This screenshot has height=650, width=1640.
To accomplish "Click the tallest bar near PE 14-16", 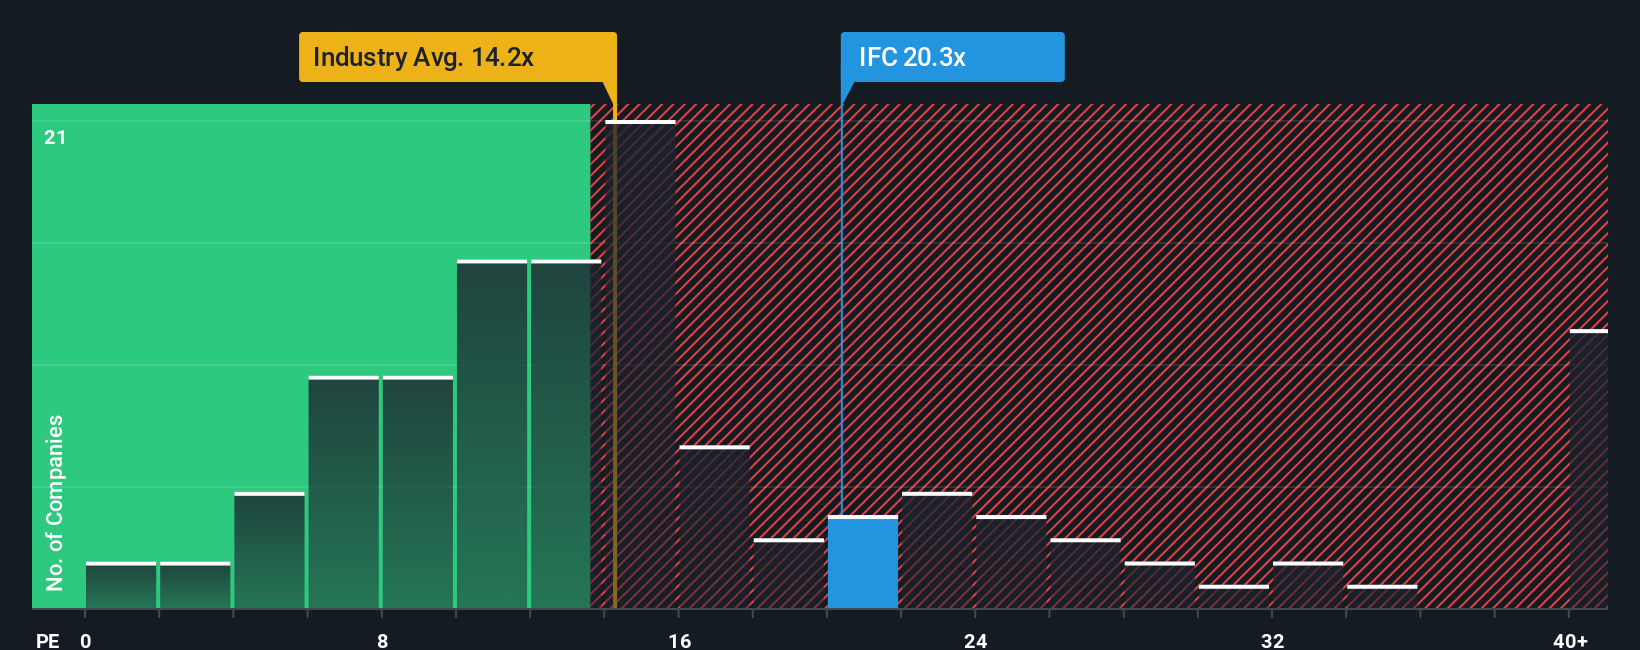I will tap(640, 364).
